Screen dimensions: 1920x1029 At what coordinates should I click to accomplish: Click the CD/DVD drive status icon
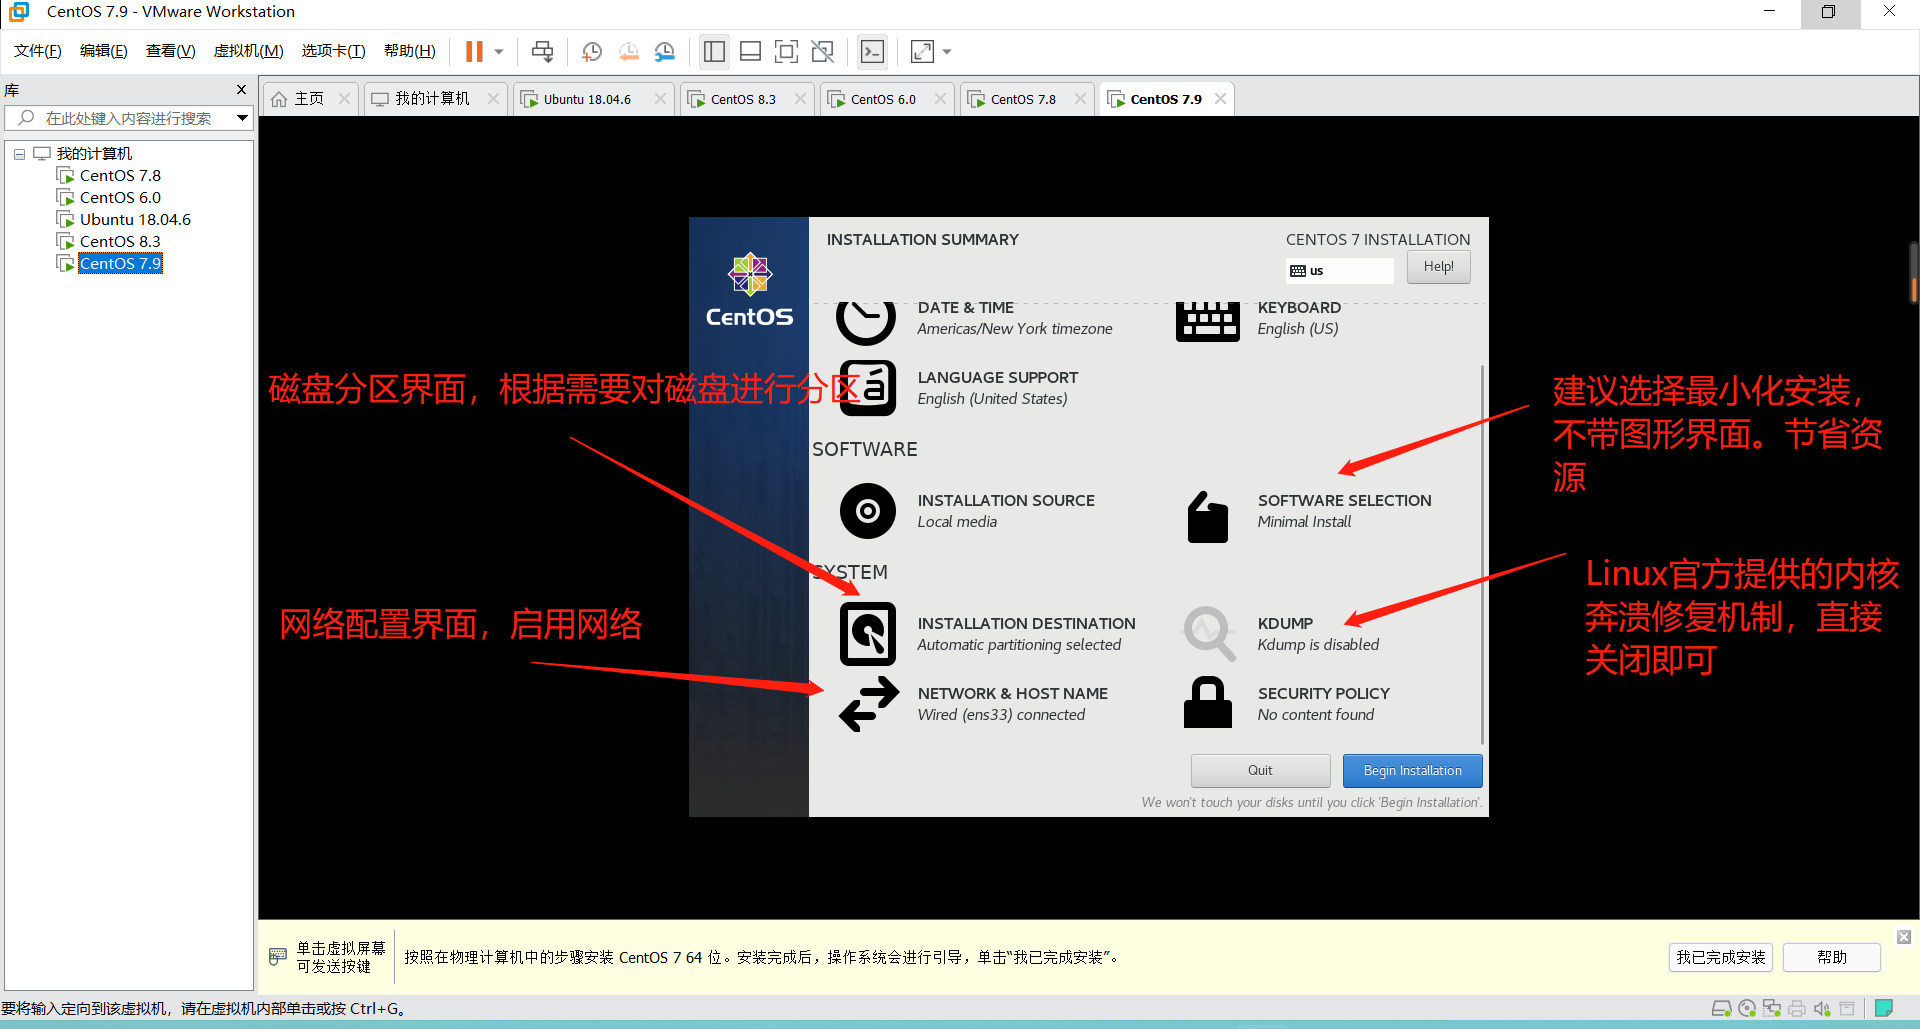click(x=1747, y=1008)
